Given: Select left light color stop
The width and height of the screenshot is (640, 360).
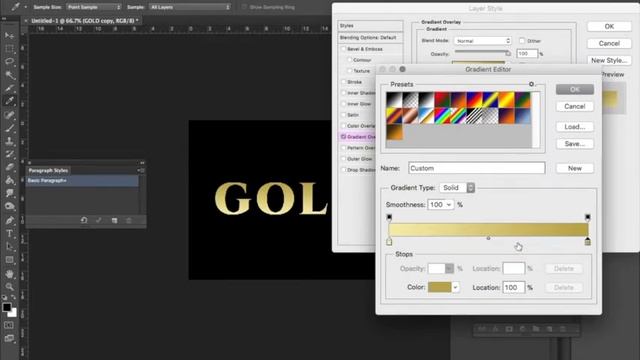Looking at the screenshot, I should click(x=389, y=242).
